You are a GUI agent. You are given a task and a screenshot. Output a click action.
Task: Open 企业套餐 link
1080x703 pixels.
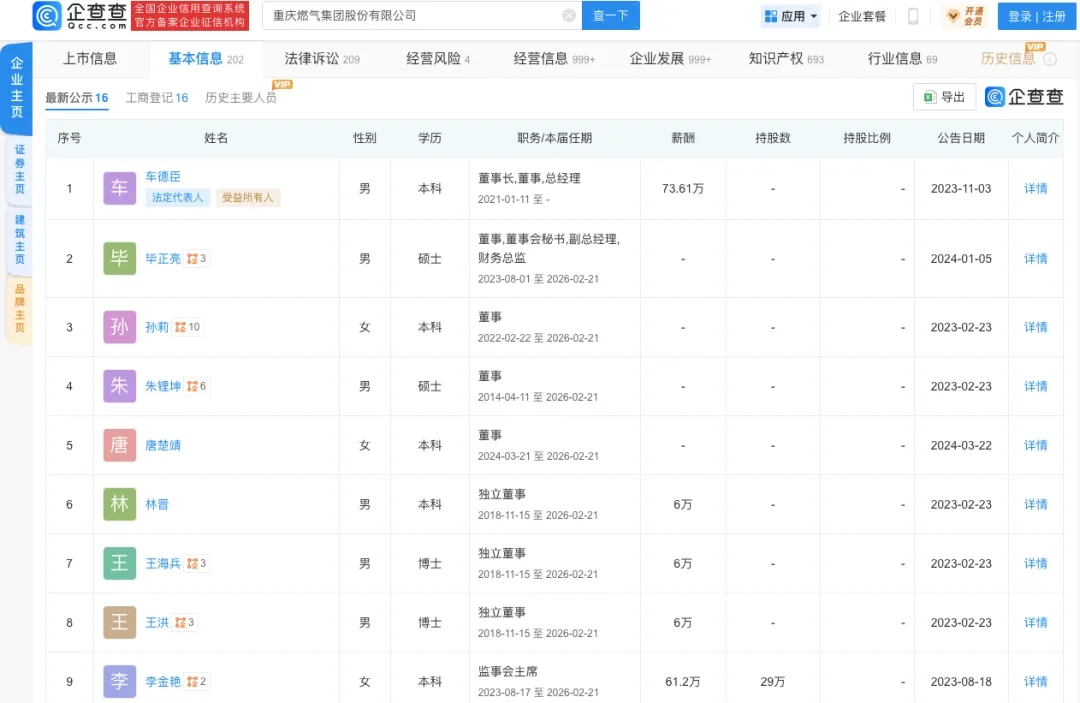pos(862,17)
